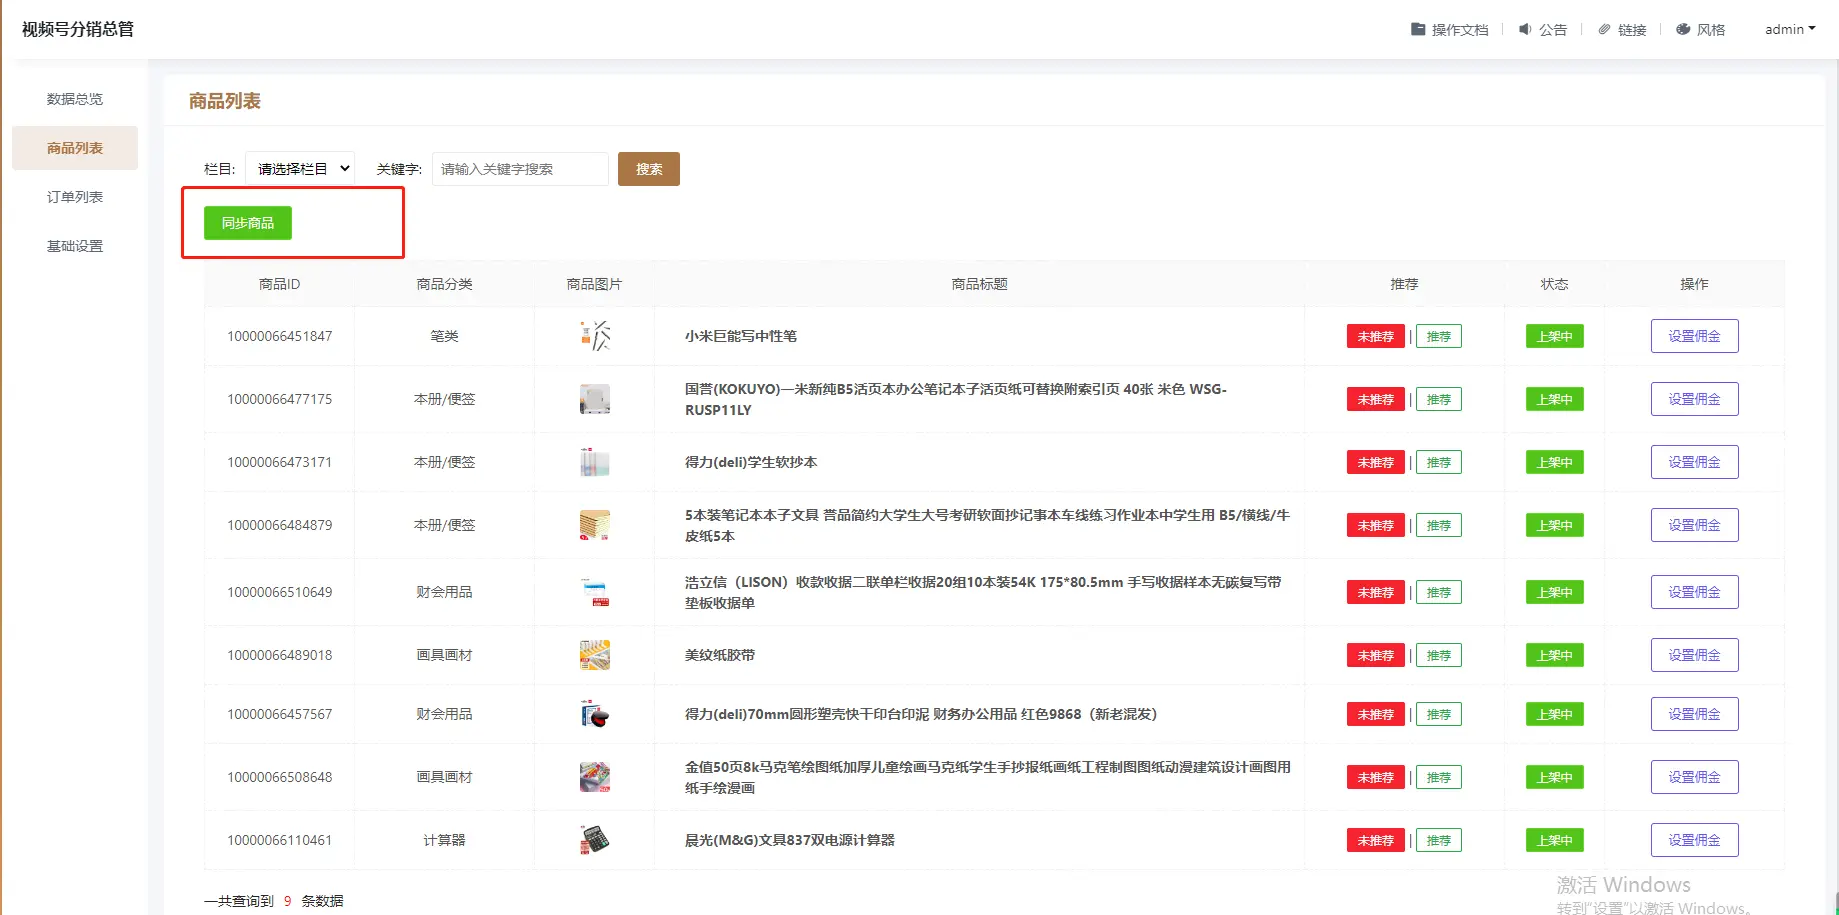Open the admin user dropdown menu
This screenshot has width=1839, height=915.
pos(1789,29)
